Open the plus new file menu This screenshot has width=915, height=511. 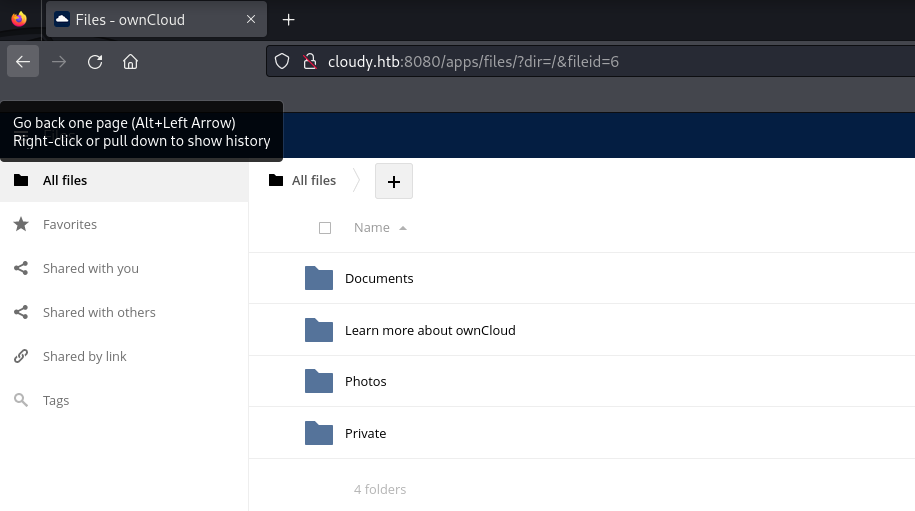(393, 181)
